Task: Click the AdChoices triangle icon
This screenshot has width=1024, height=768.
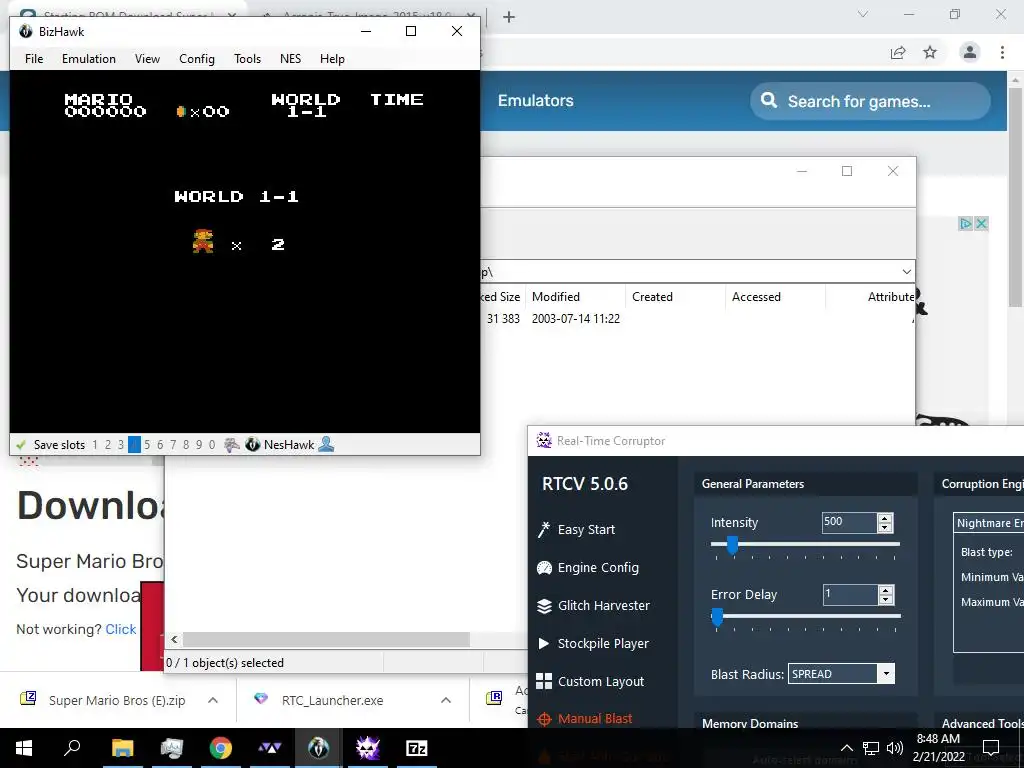Action: 965,223
